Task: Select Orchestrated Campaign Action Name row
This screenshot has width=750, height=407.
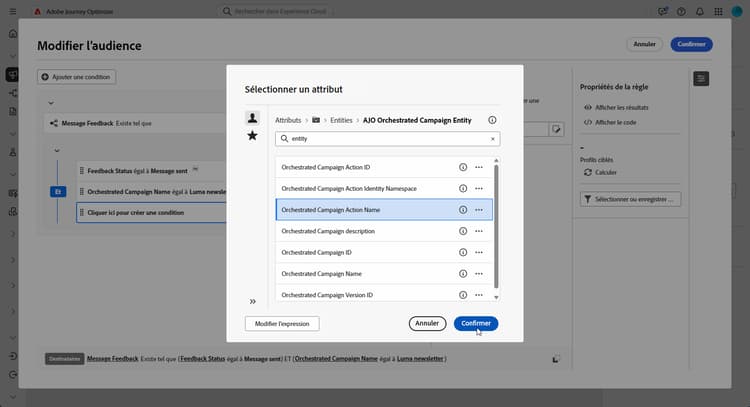Action: tap(384, 210)
